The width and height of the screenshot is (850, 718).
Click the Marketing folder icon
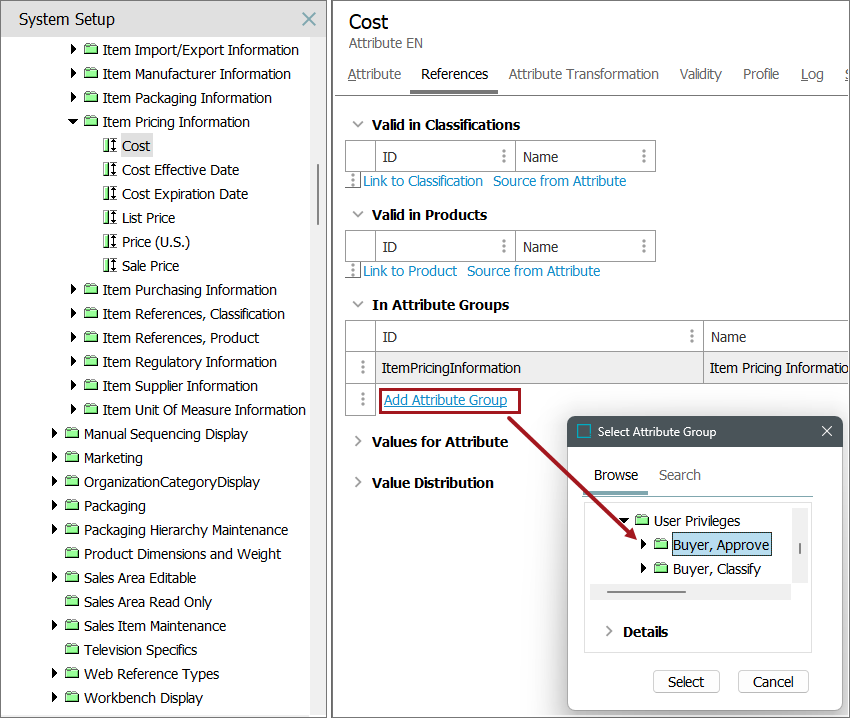72,458
